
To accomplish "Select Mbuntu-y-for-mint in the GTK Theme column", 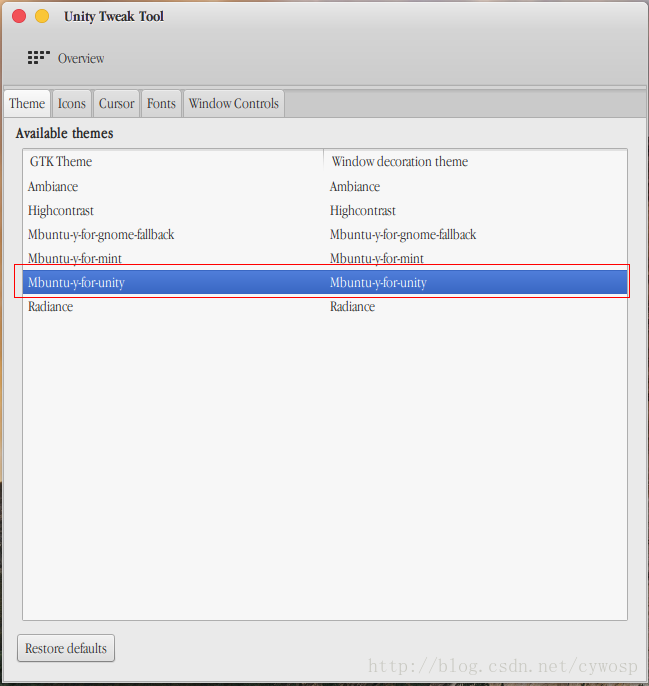I will tap(75, 259).
